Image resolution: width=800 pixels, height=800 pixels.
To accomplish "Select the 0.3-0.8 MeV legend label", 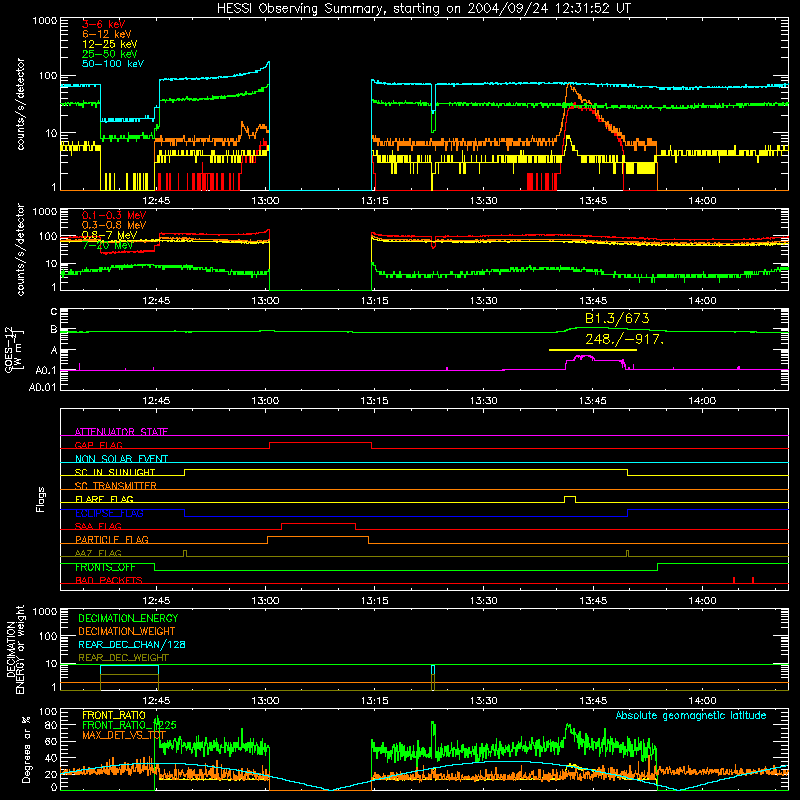I will pyautogui.click(x=114, y=225).
